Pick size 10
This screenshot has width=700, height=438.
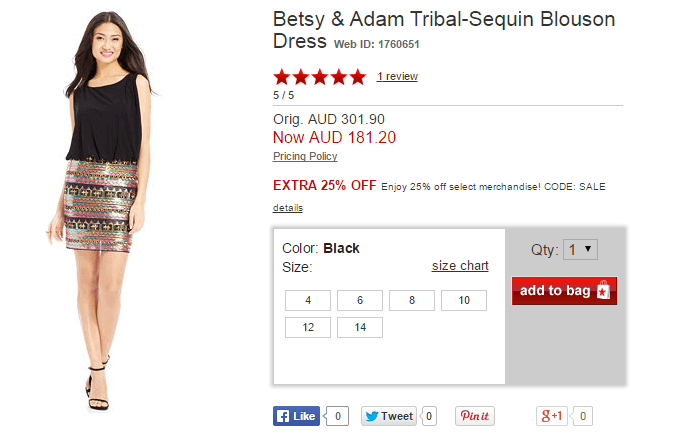(x=464, y=300)
